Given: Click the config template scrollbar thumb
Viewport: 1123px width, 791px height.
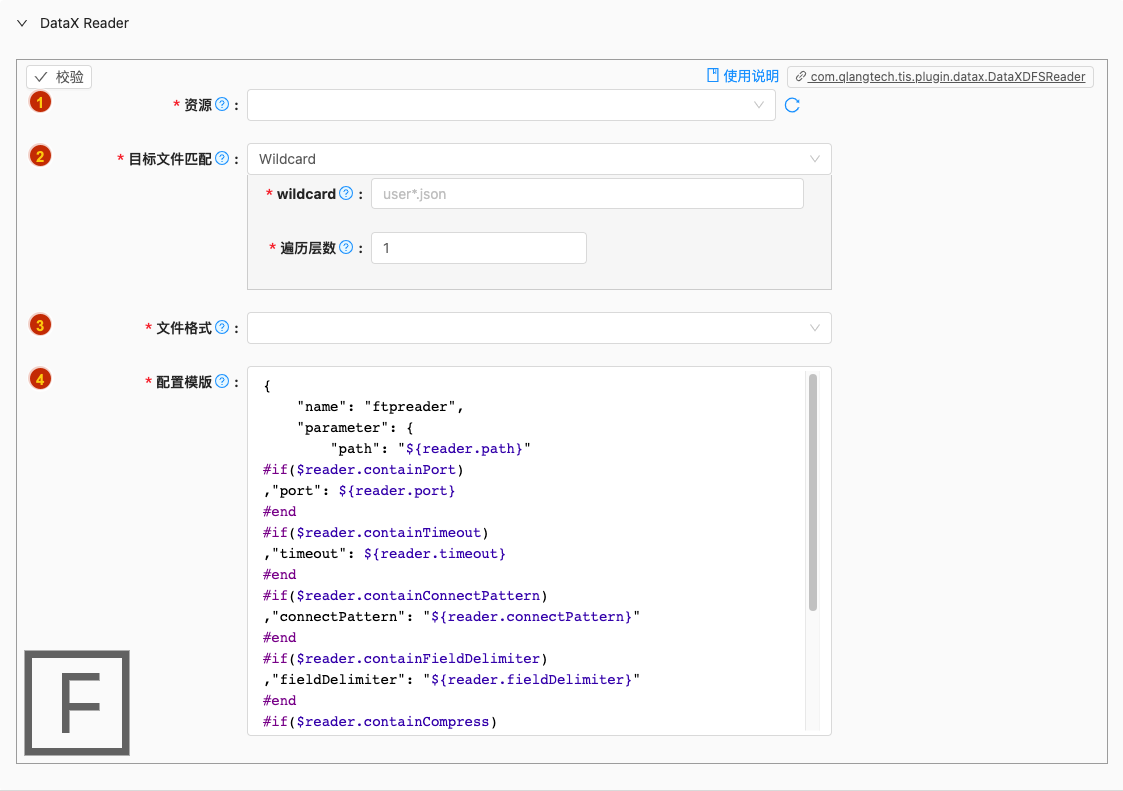Looking at the screenshot, I should [813, 492].
